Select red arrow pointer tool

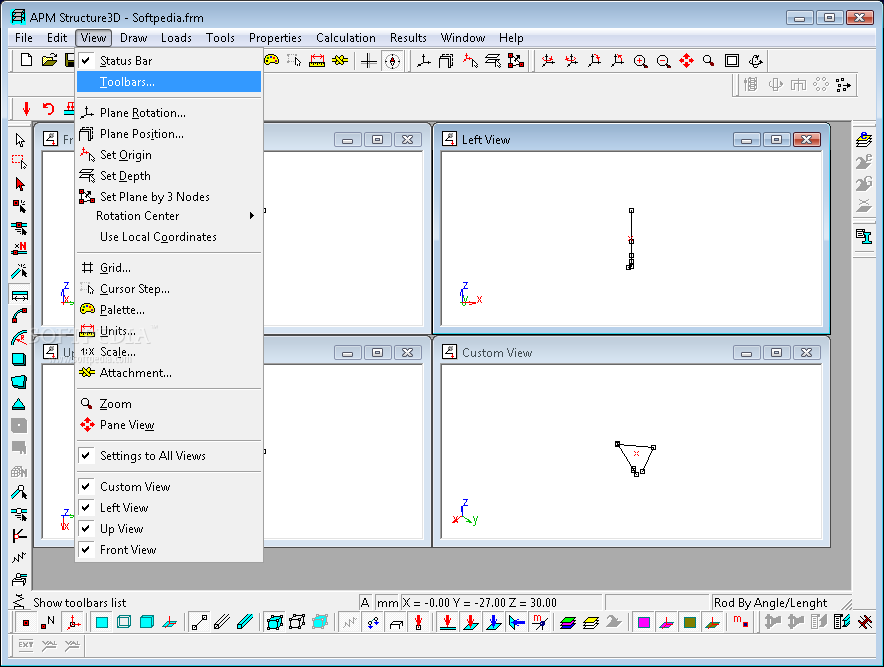(x=20, y=184)
